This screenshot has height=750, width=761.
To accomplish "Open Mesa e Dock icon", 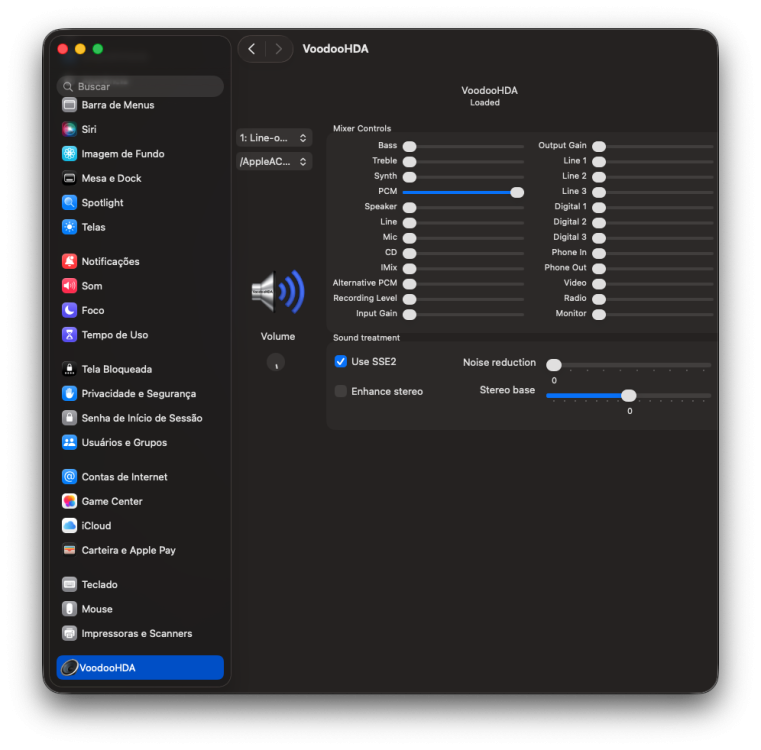I will (69, 178).
